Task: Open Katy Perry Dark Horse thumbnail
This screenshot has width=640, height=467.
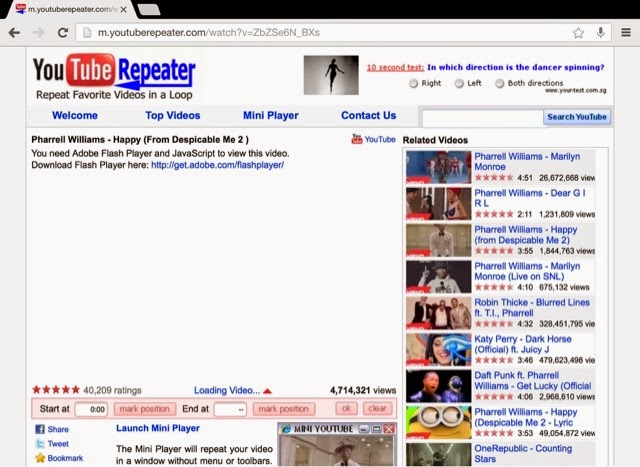Action: coord(438,350)
